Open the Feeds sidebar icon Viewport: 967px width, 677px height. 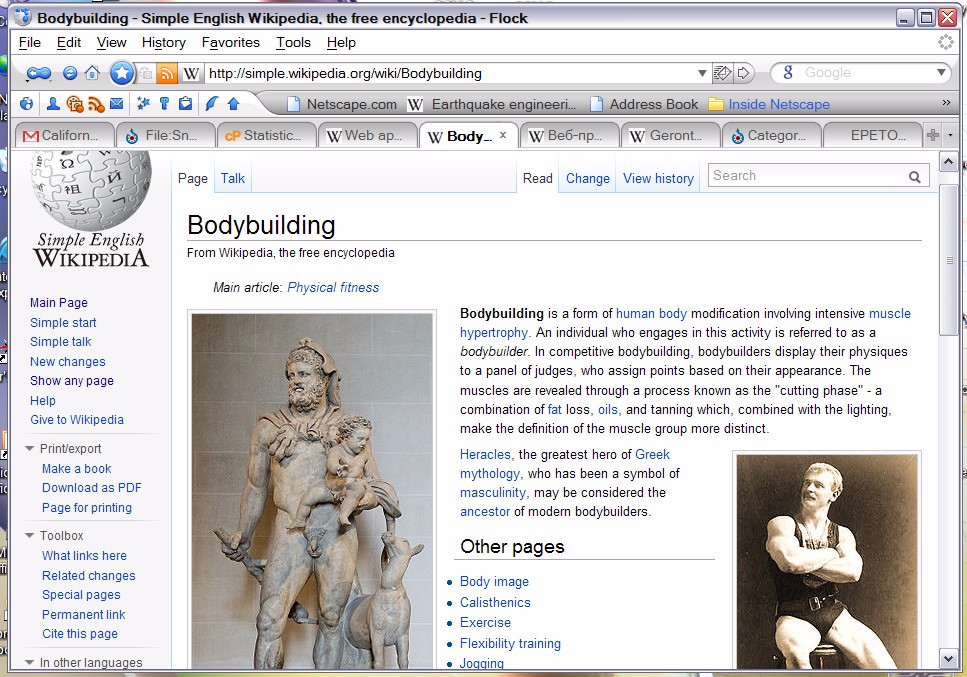point(96,104)
